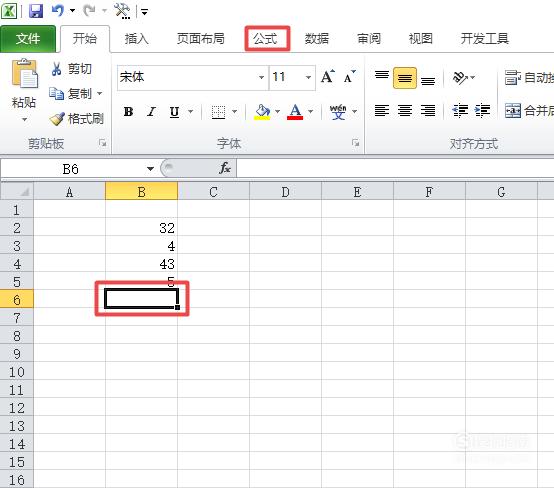
Task: Click the increase indent icon
Action: pyautogui.click(x=482, y=111)
